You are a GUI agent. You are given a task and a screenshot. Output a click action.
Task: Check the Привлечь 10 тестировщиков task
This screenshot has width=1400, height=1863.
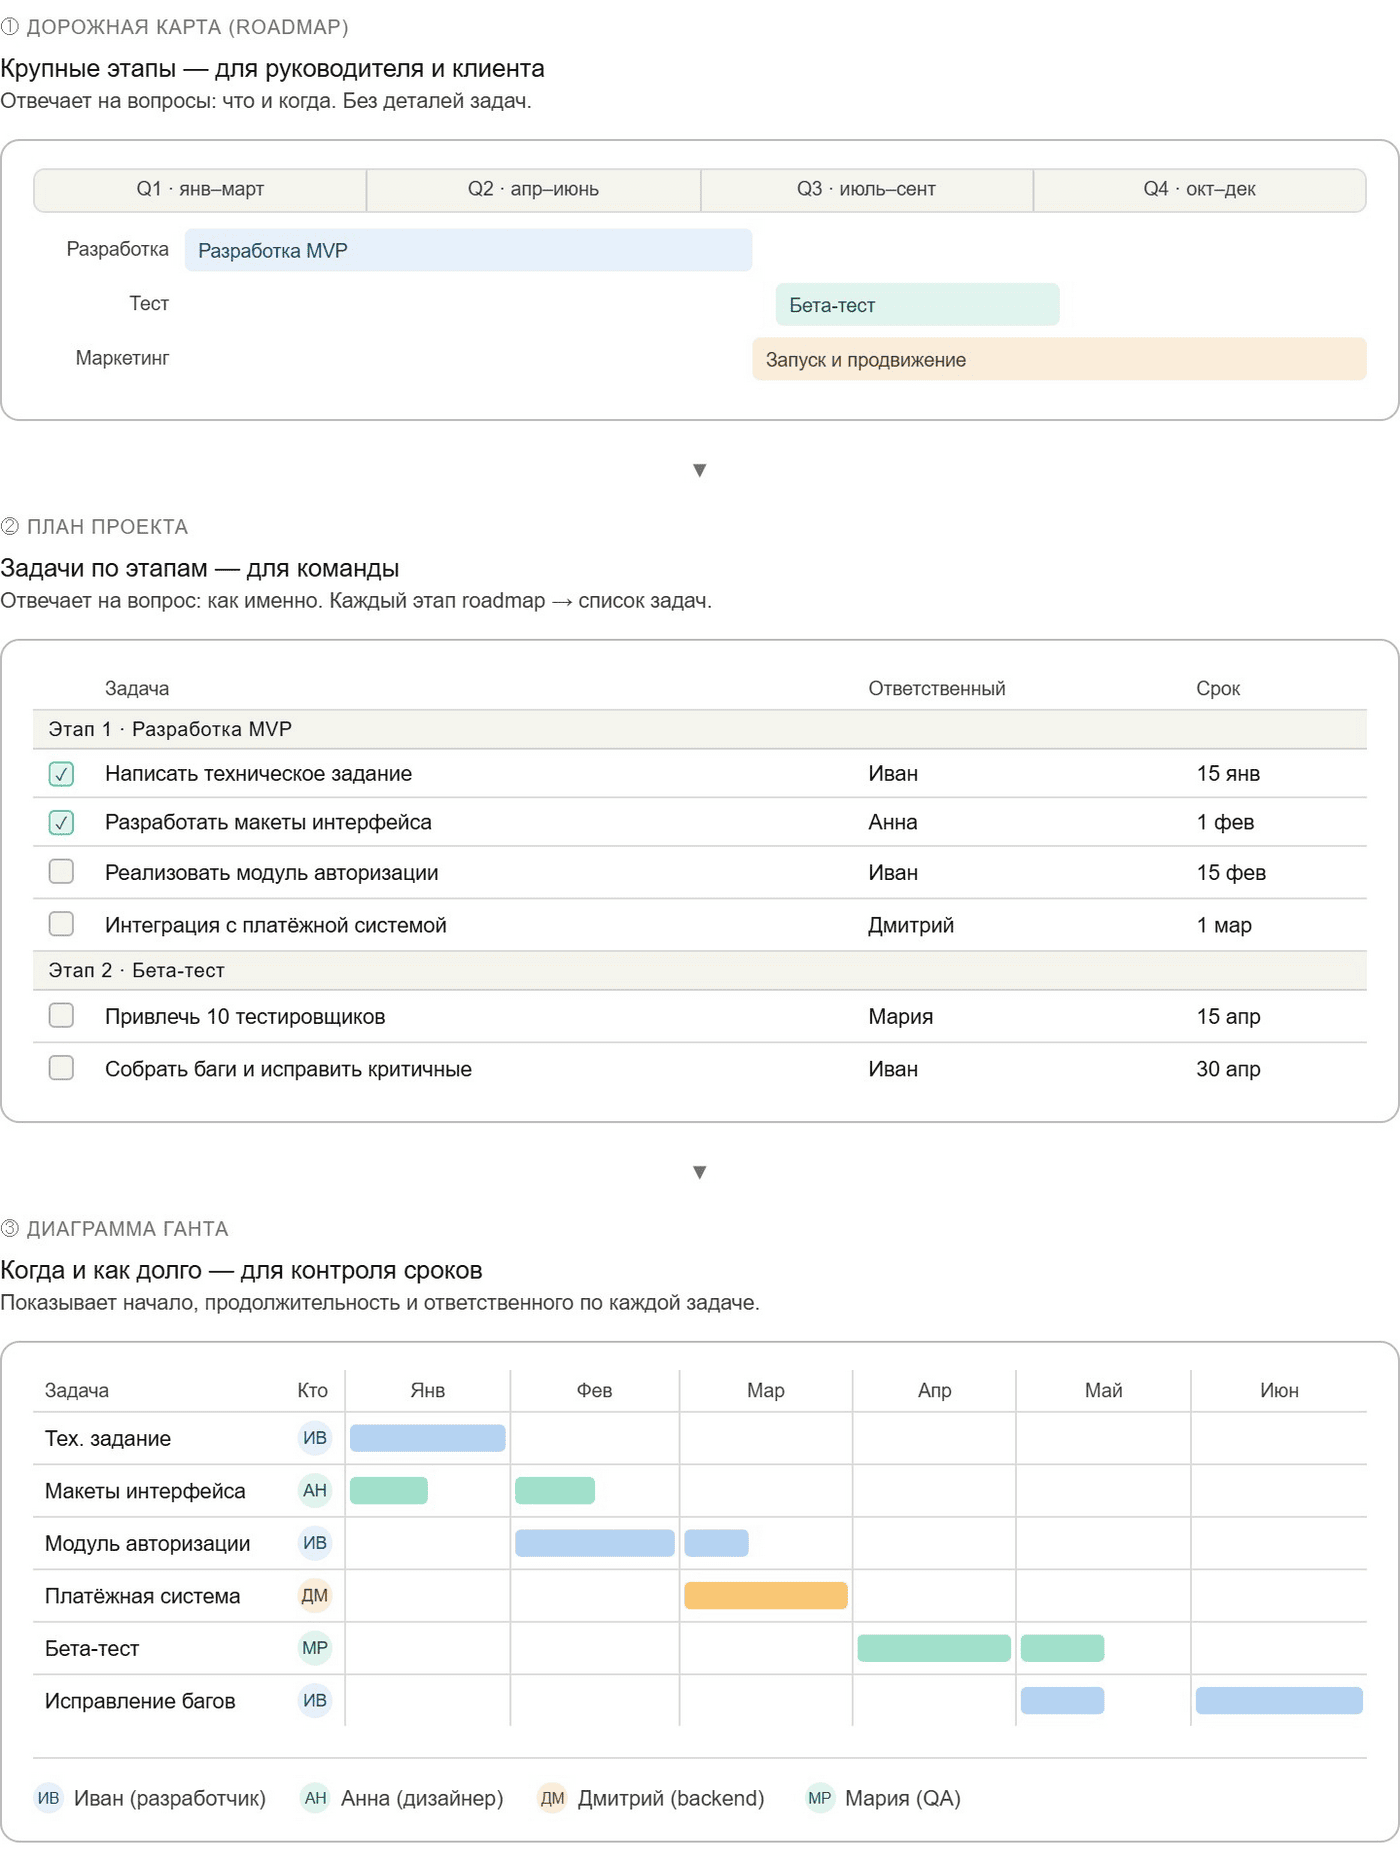[61, 1015]
